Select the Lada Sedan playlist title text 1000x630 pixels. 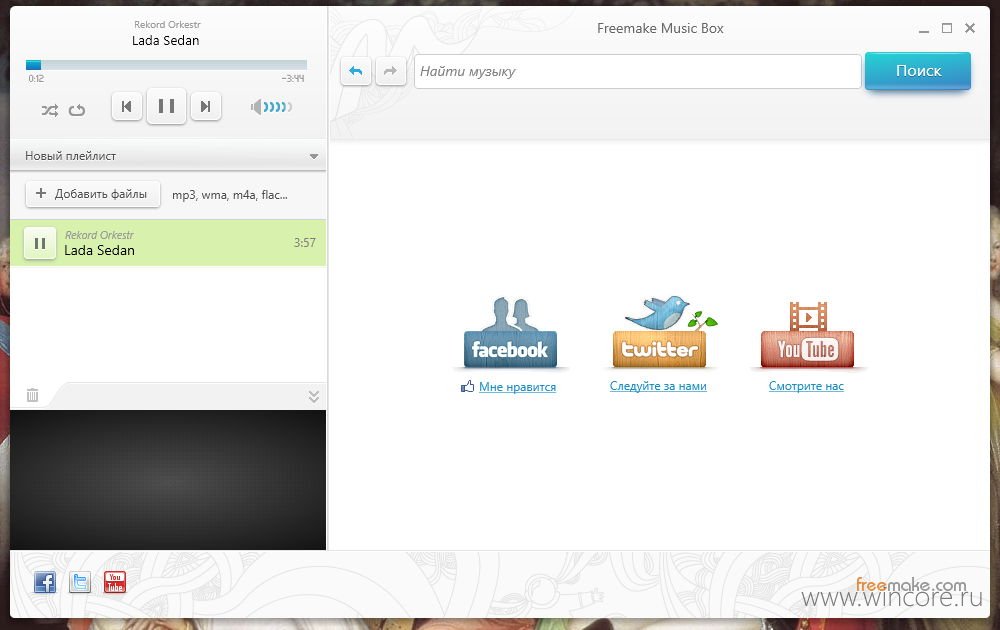point(99,251)
